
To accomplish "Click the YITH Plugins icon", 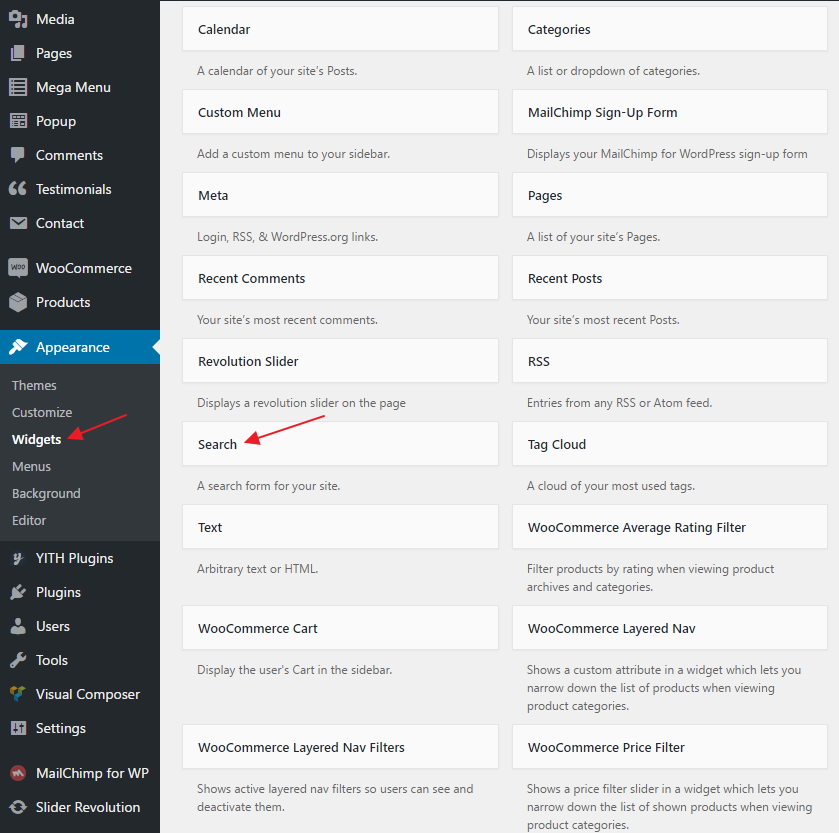I will click(x=18, y=559).
